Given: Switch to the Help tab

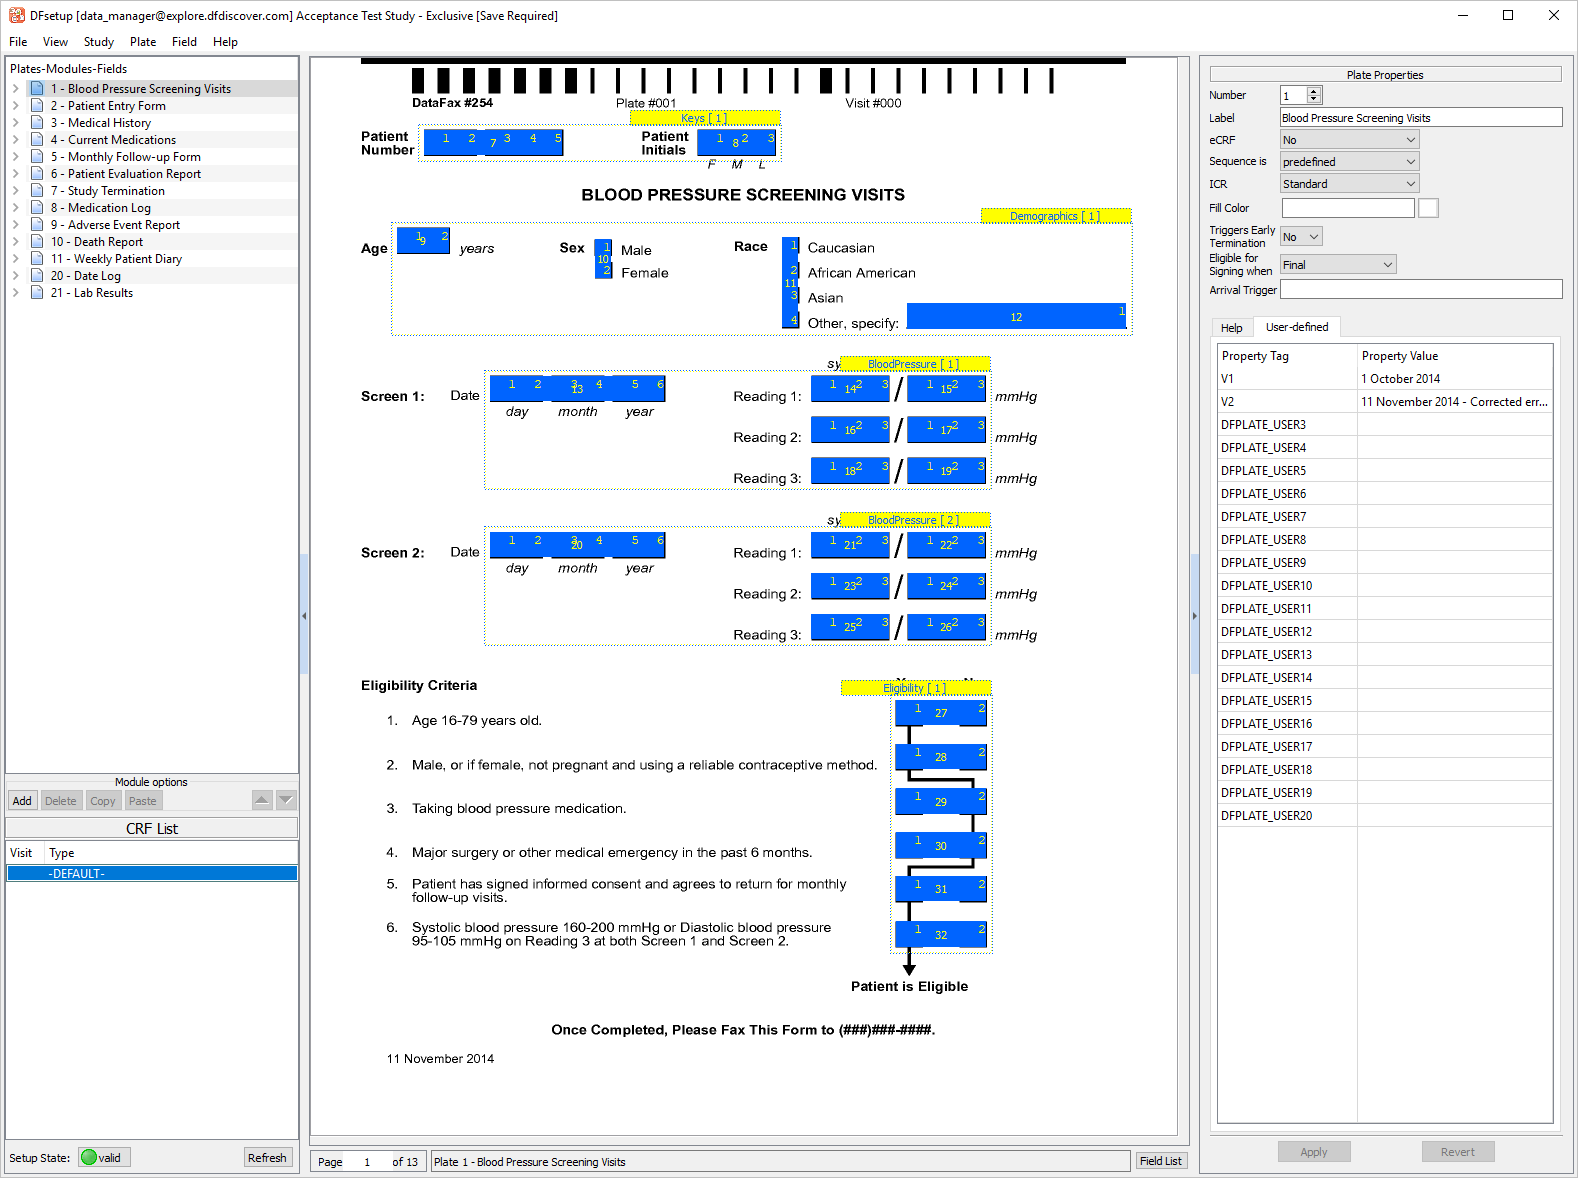Looking at the screenshot, I should point(1231,328).
